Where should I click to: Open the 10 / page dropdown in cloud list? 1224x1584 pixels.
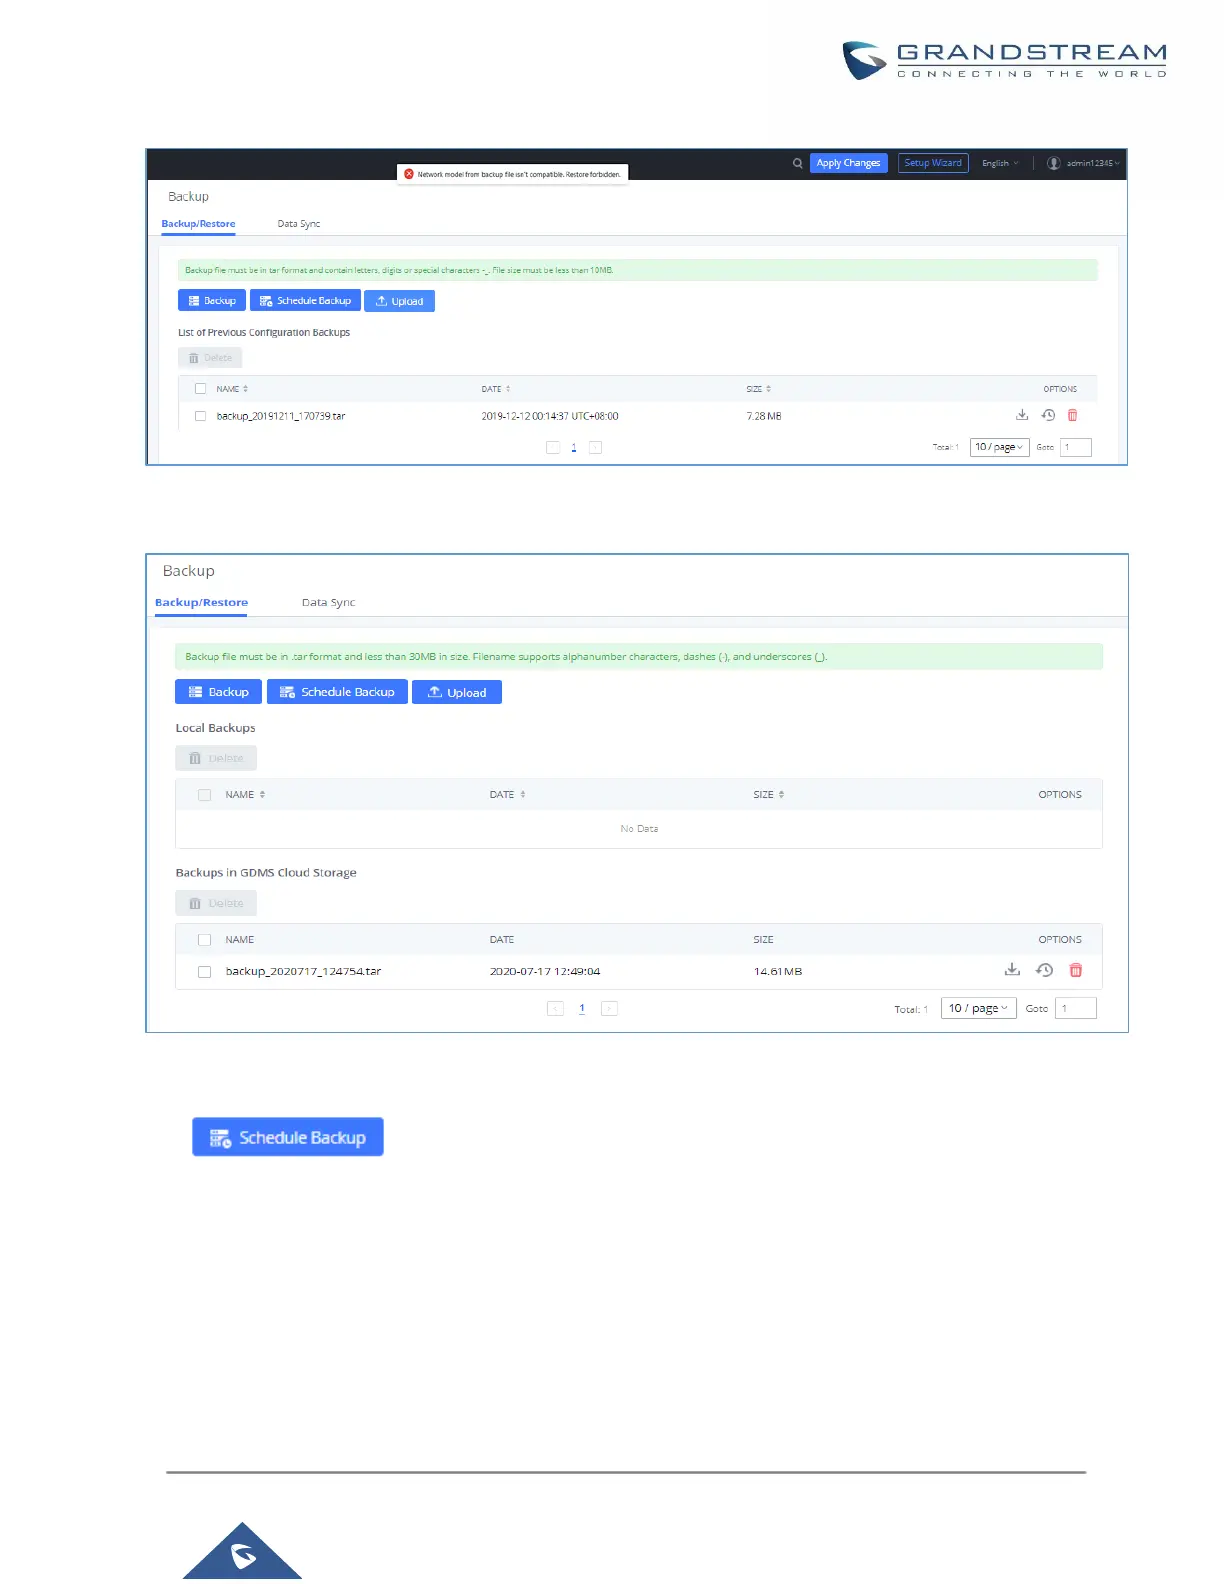click(978, 1008)
